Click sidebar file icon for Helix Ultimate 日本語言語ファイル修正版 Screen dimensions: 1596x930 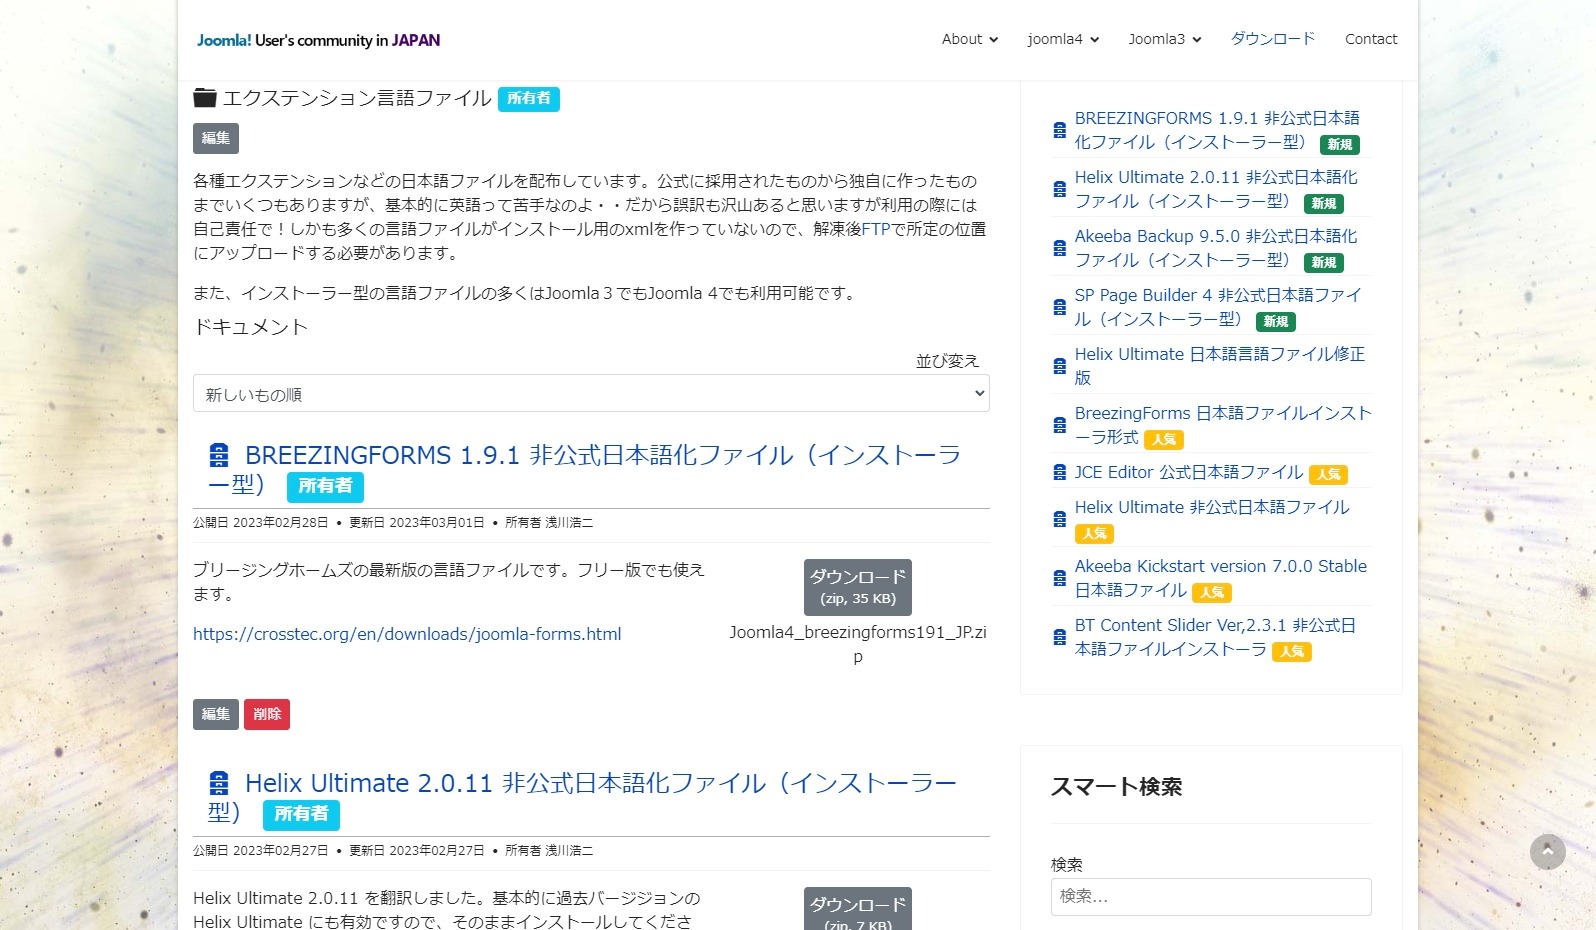pos(1059,366)
